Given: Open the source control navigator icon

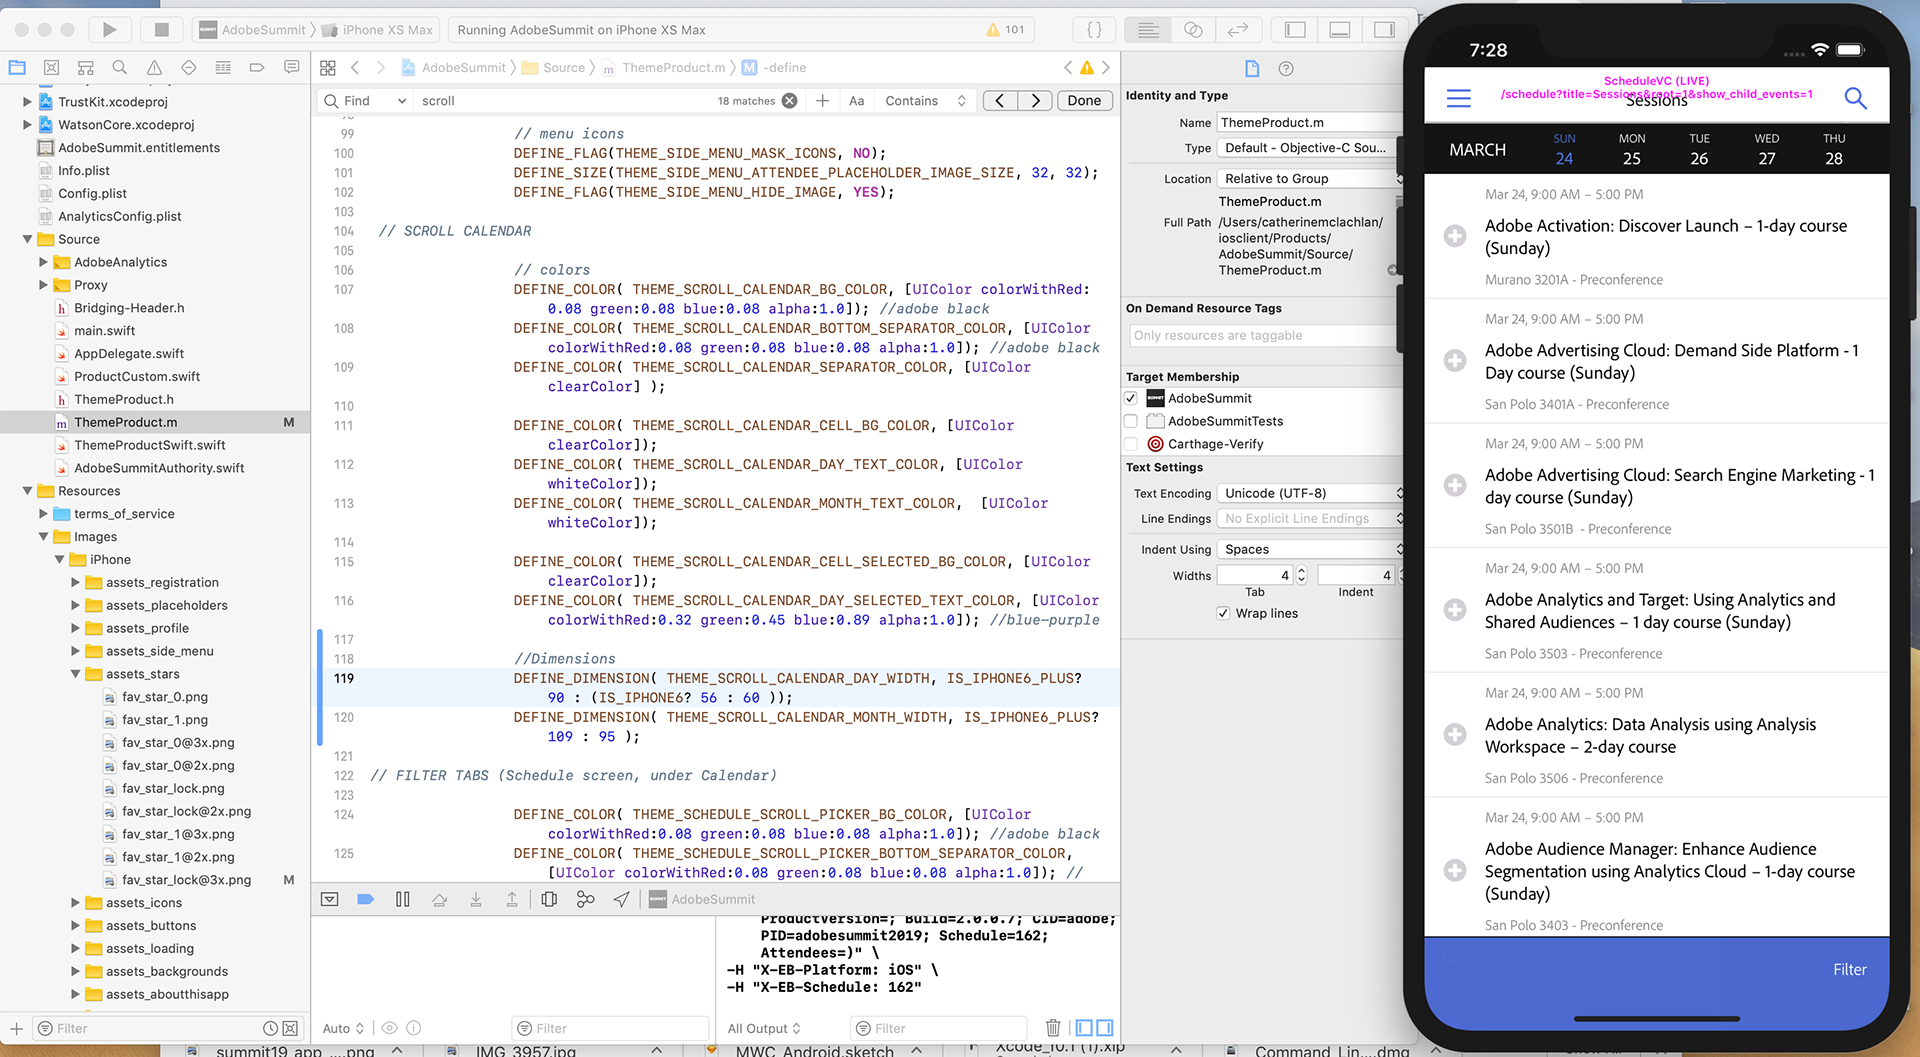Looking at the screenshot, I should pyautogui.click(x=51, y=68).
